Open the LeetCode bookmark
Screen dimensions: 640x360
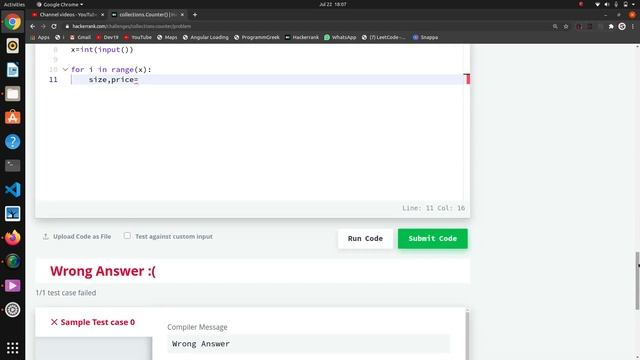384,37
